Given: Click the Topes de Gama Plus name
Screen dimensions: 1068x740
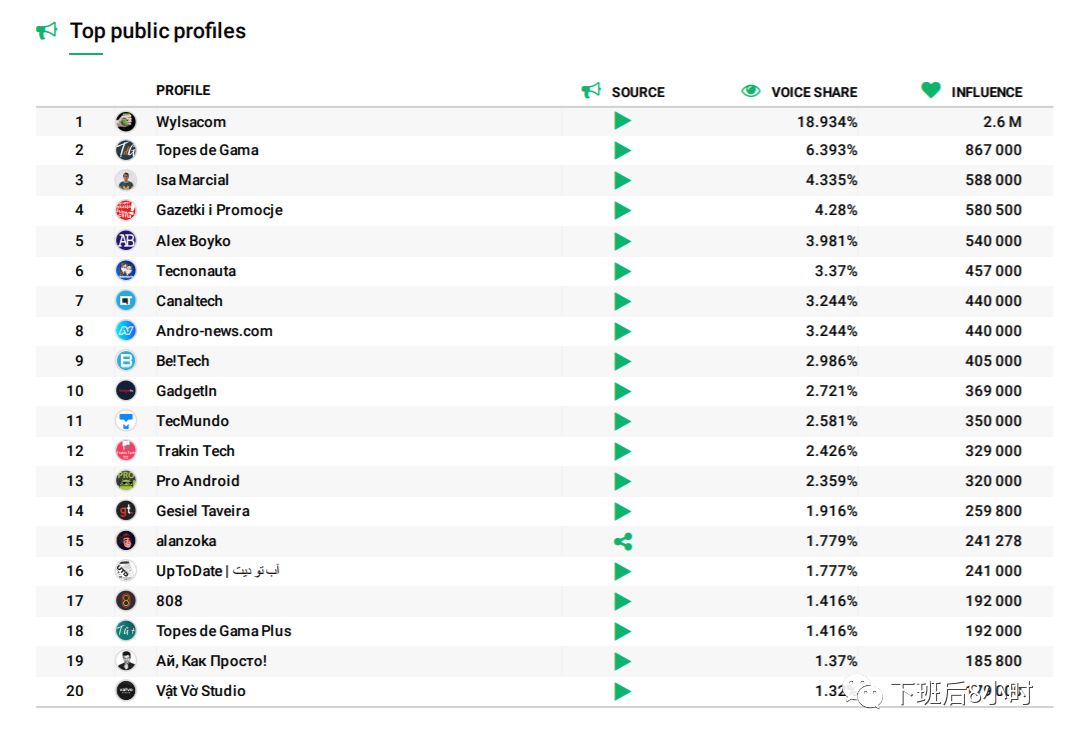Looking at the screenshot, I should (223, 631).
